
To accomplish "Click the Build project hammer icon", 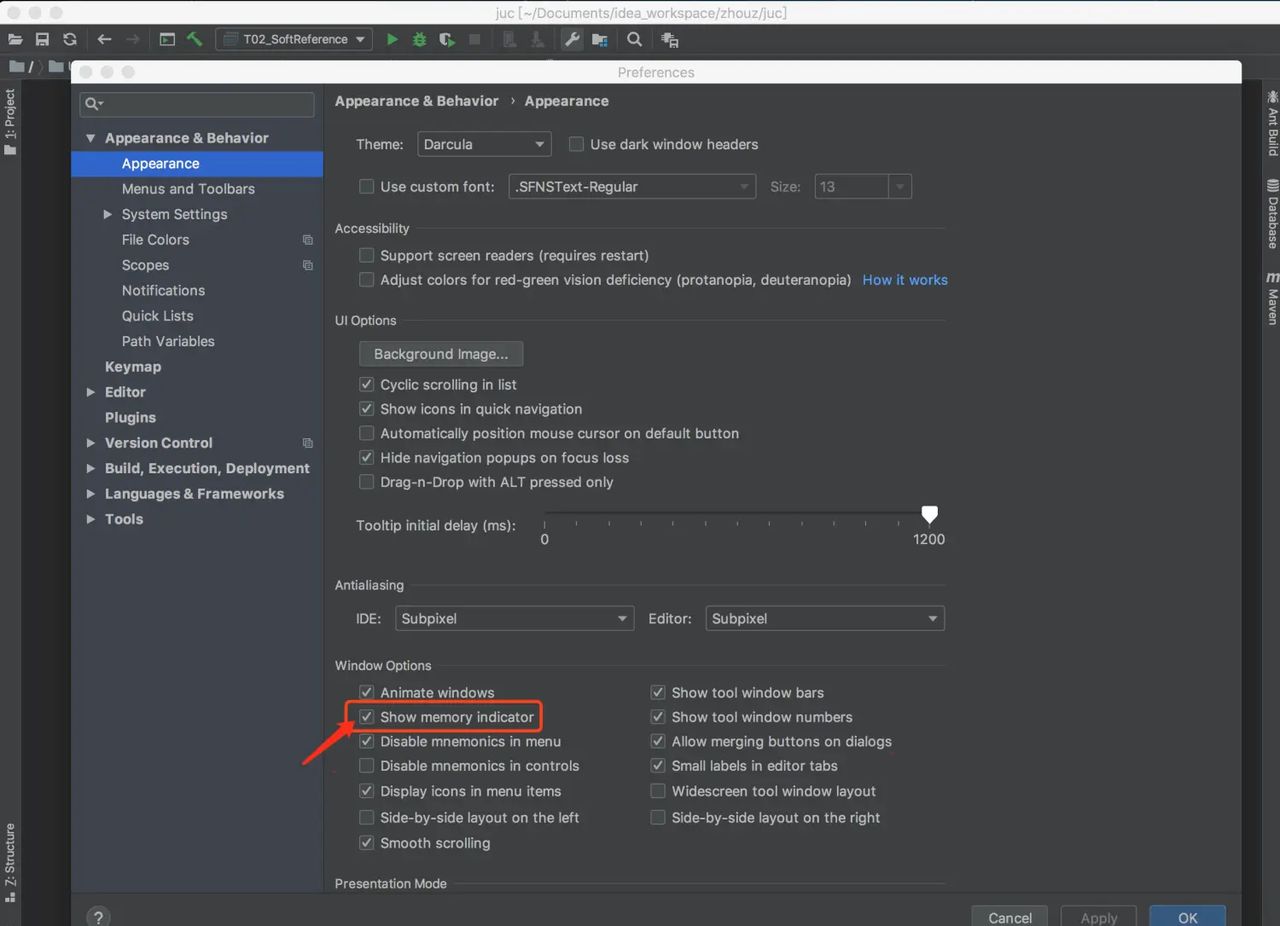I will point(195,39).
